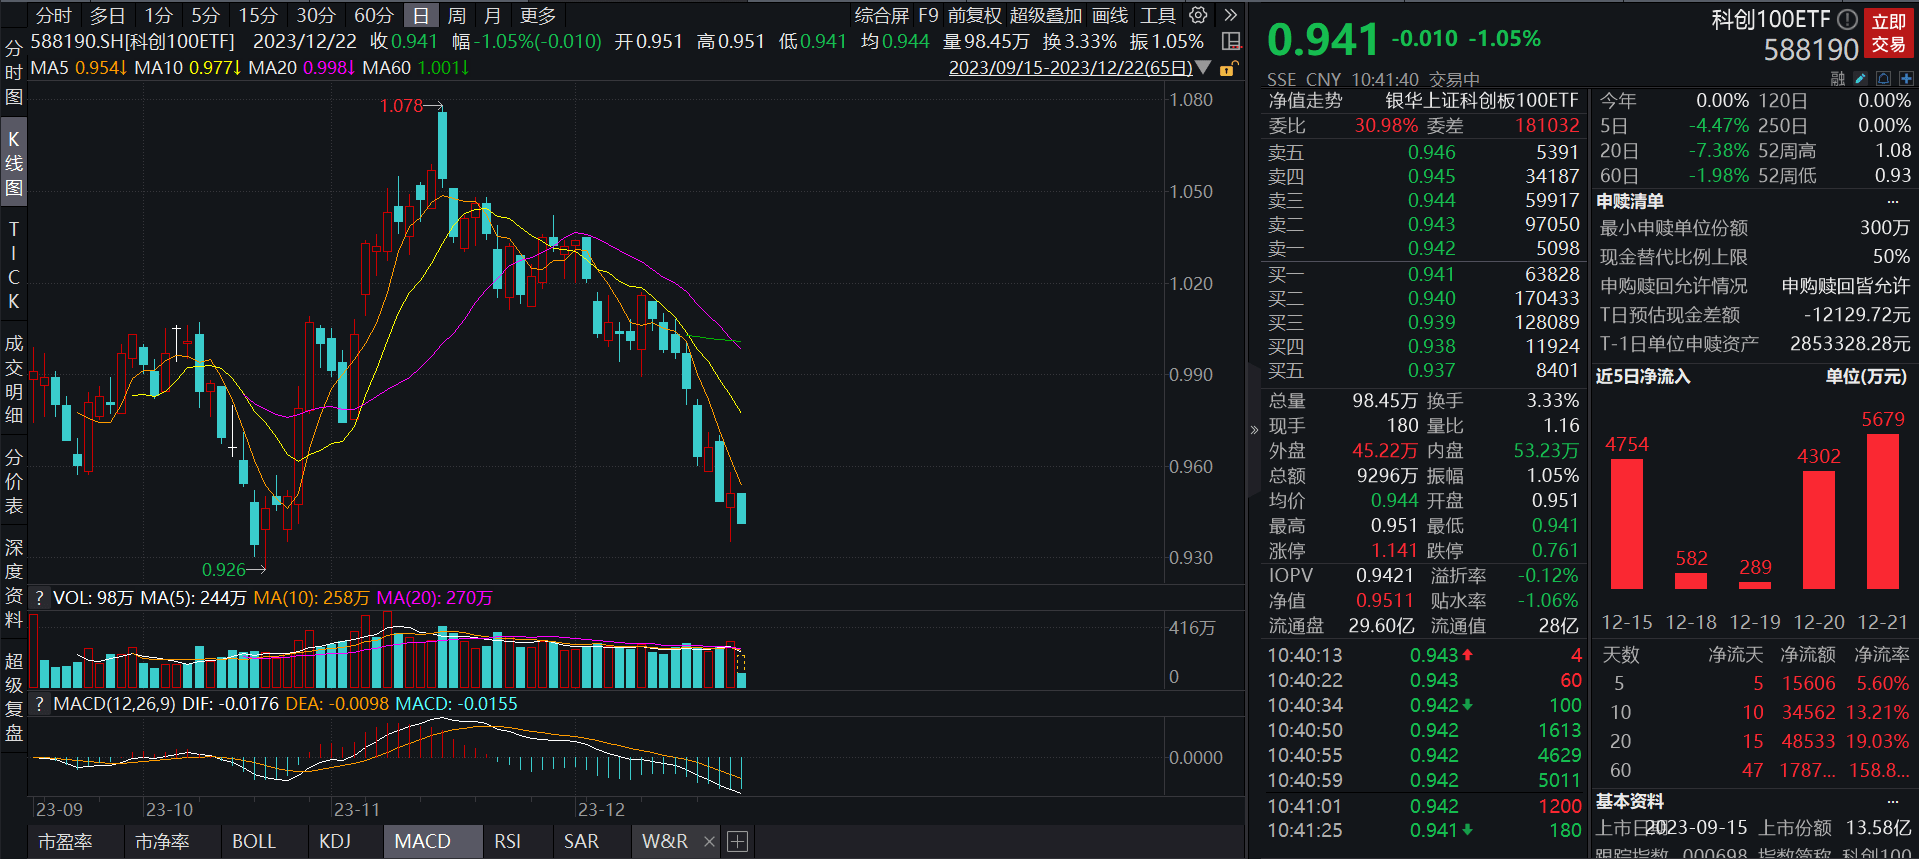Click the 买一 price 0.941

pyautogui.click(x=1431, y=275)
